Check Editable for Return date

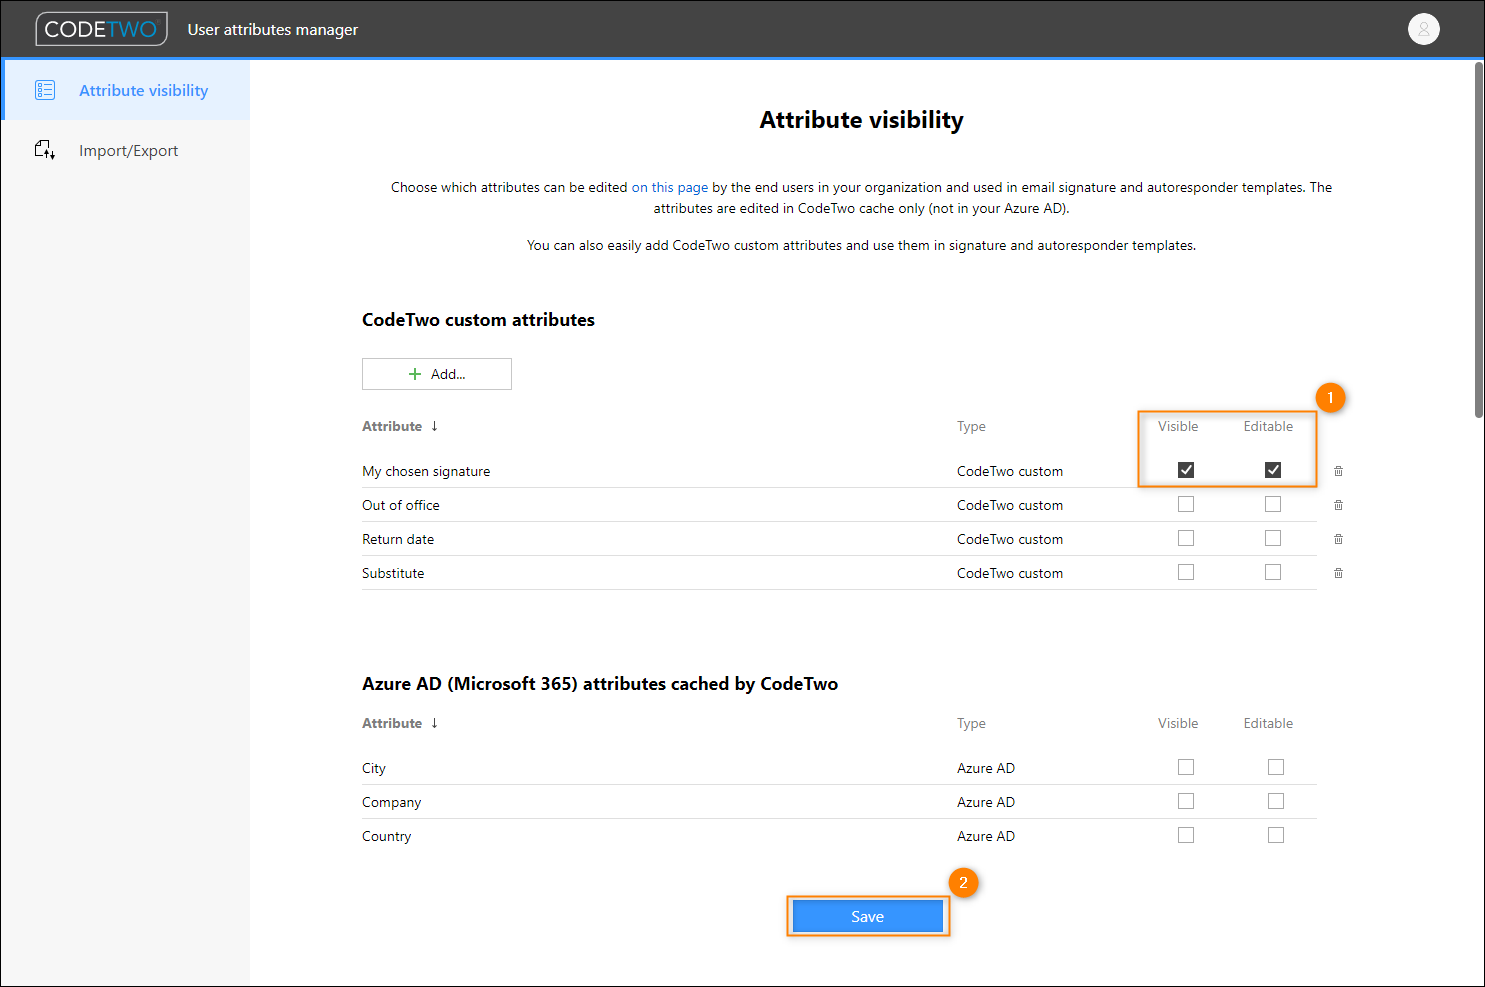coord(1273,538)
